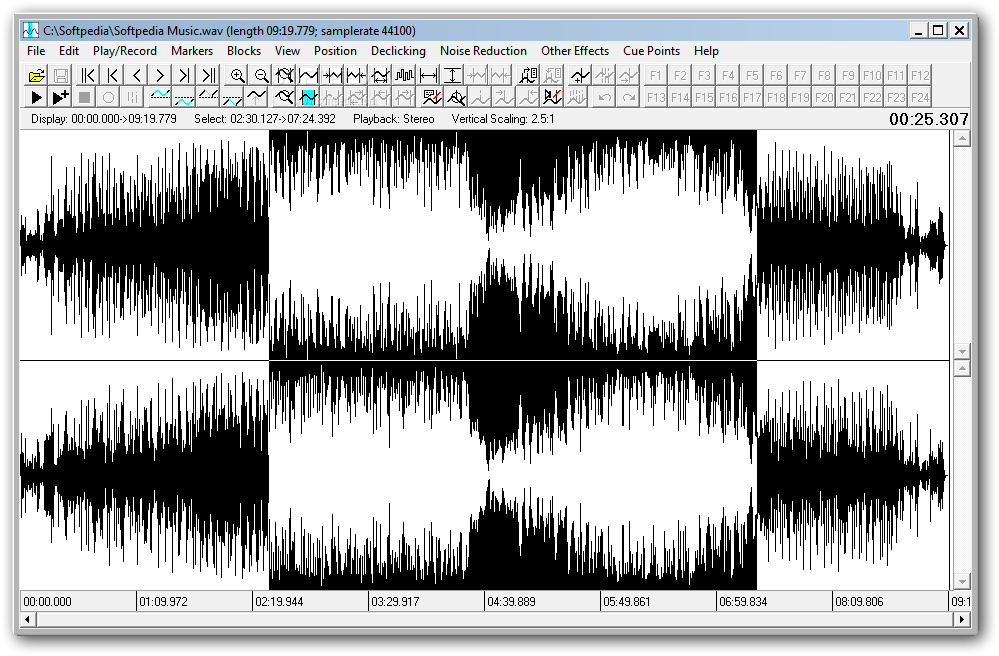999x656 pixels.
Task: Click upper channel scrollbar up arrow
Action: [x=962, y=139]
